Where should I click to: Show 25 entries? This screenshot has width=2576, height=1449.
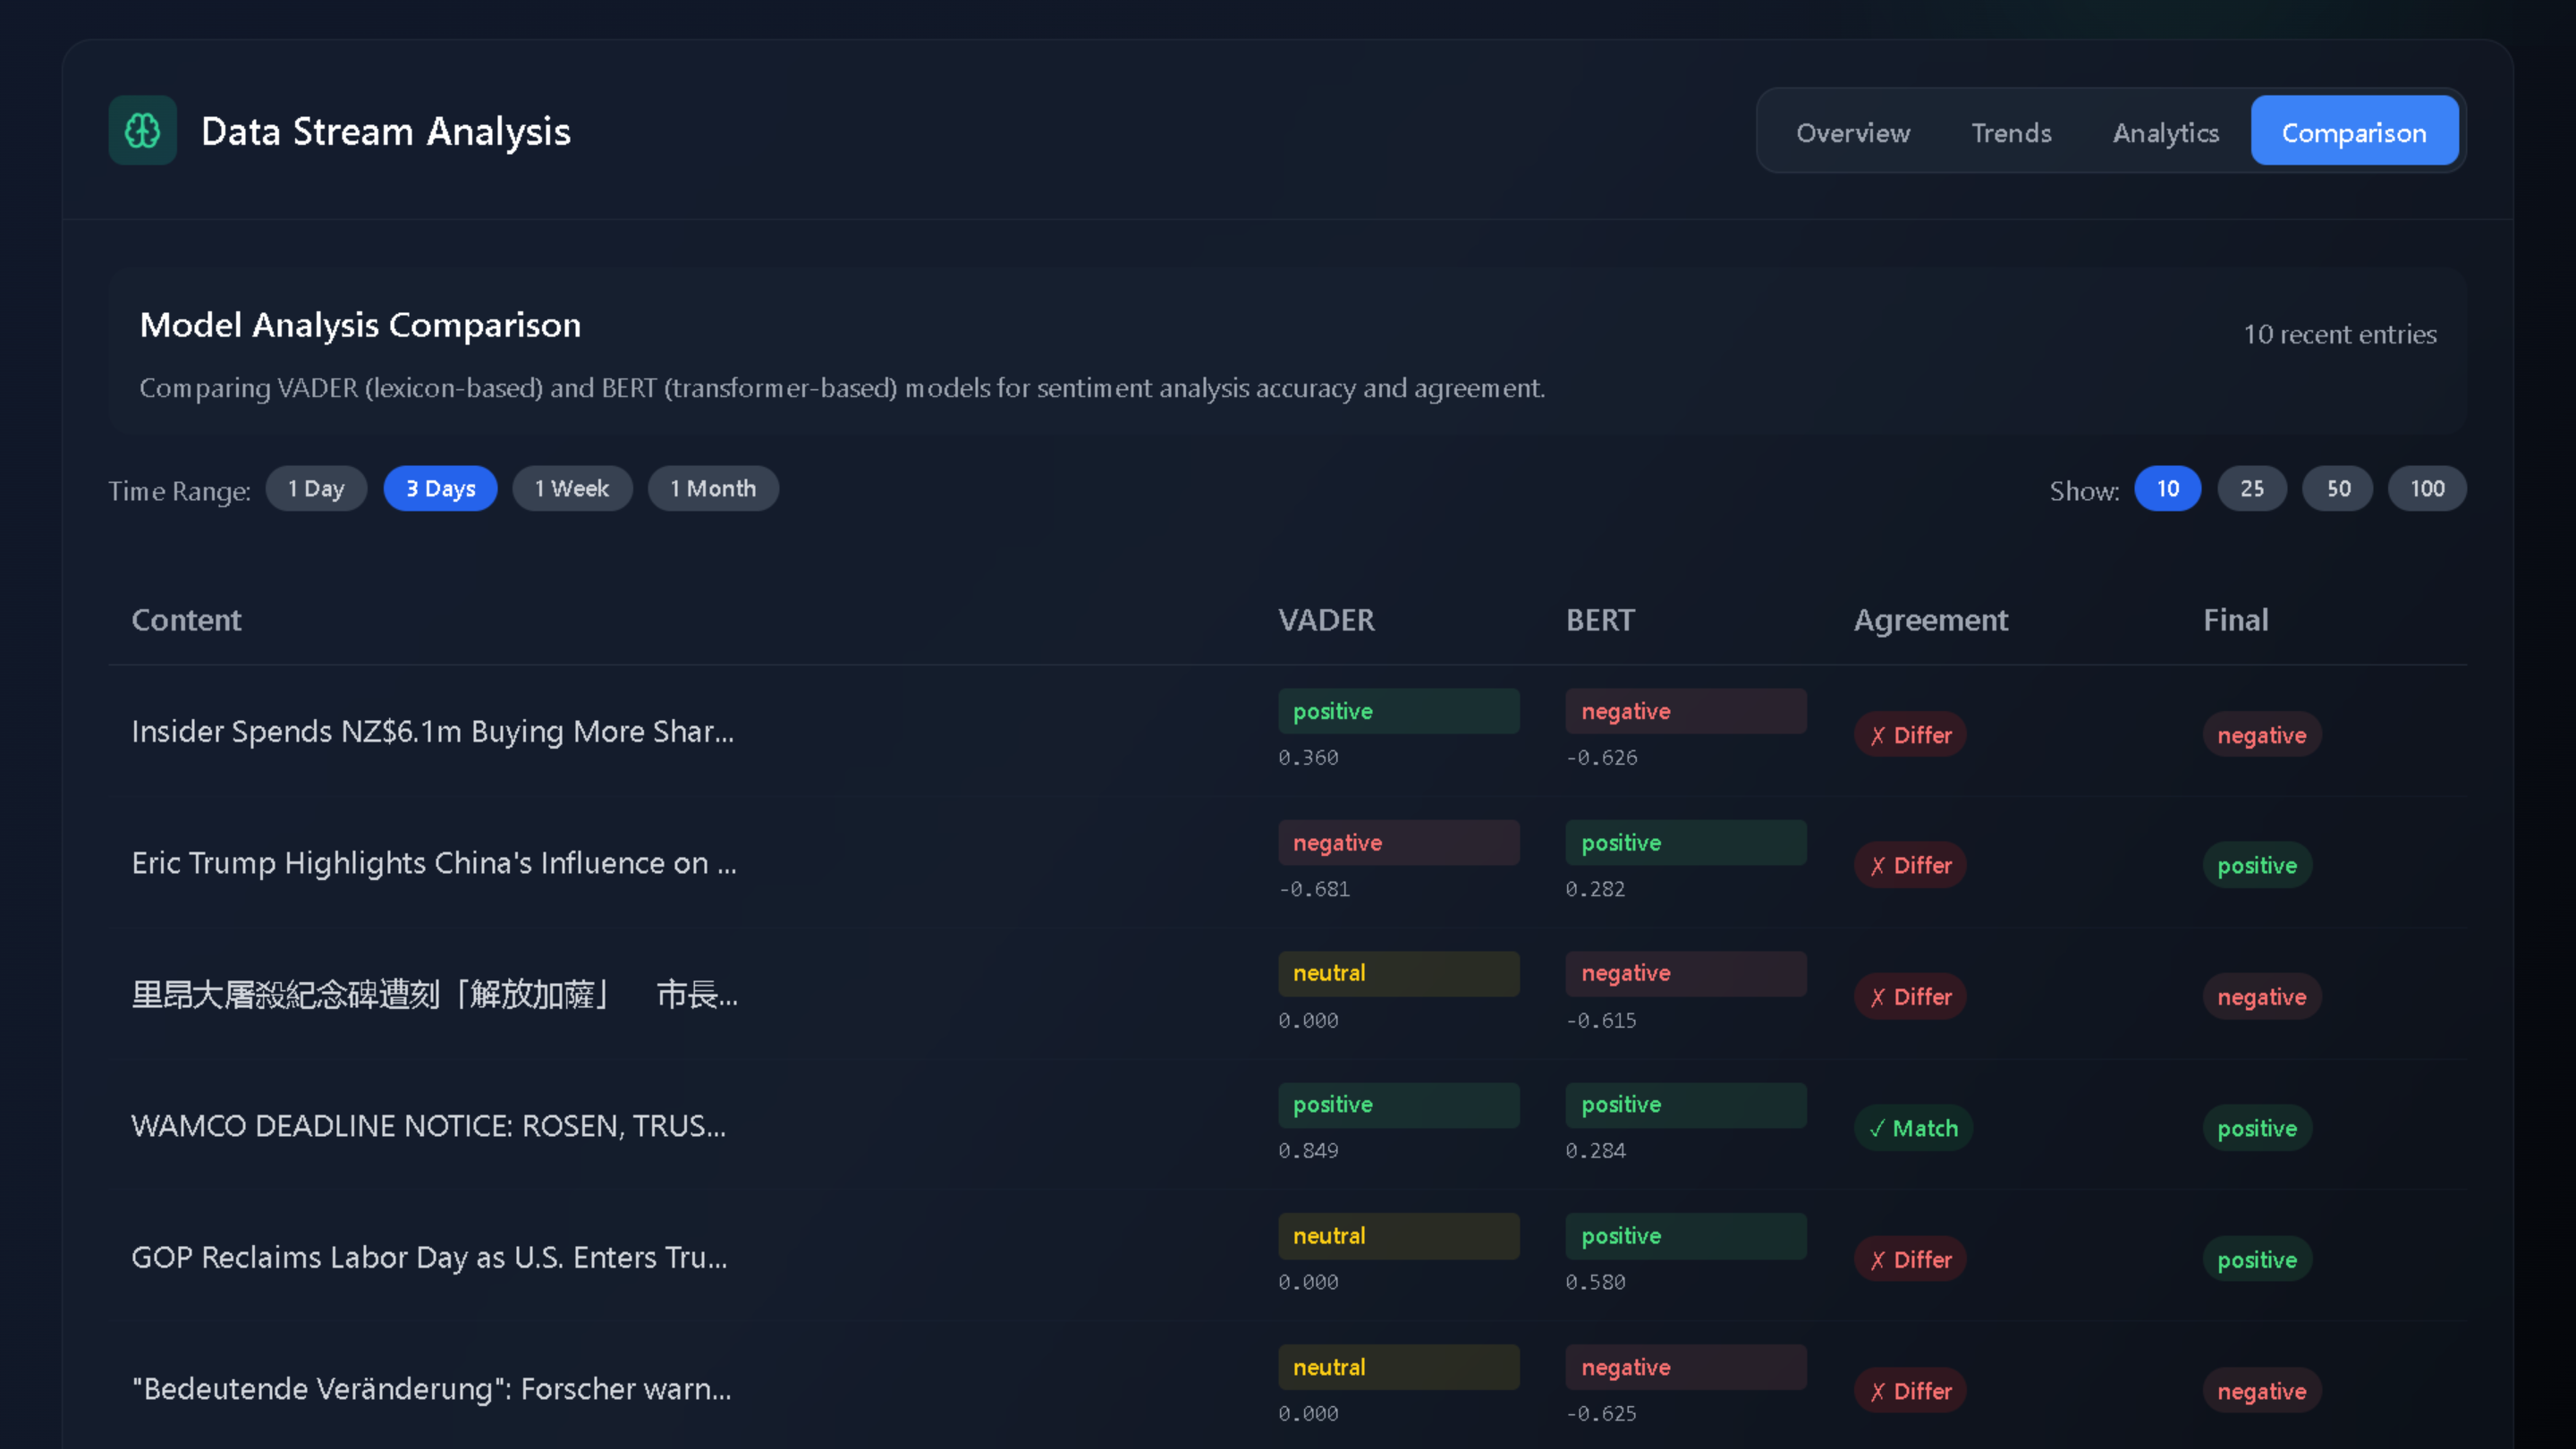pyautogui.click(x=2252, y=489)
